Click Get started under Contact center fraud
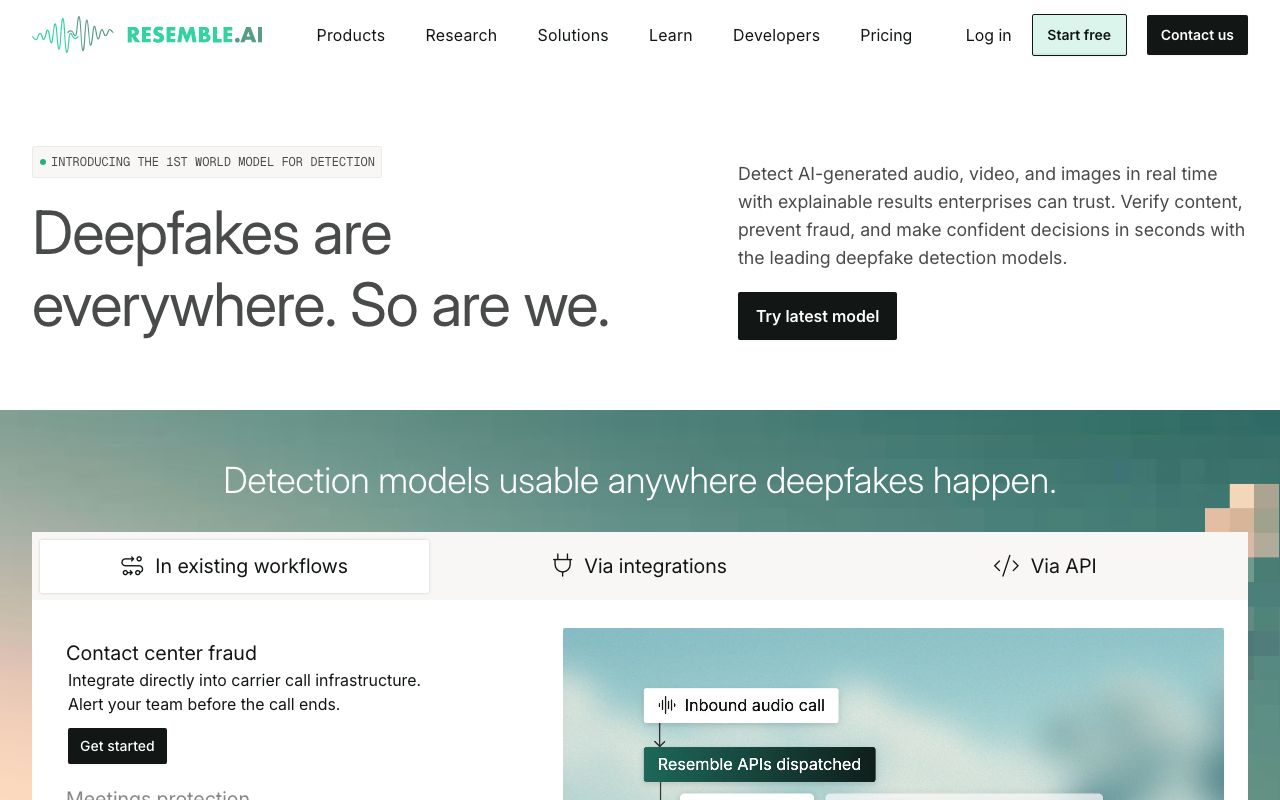Viewport: 1280px width, 800px height. pyautogui.click(x=117, y=746)
